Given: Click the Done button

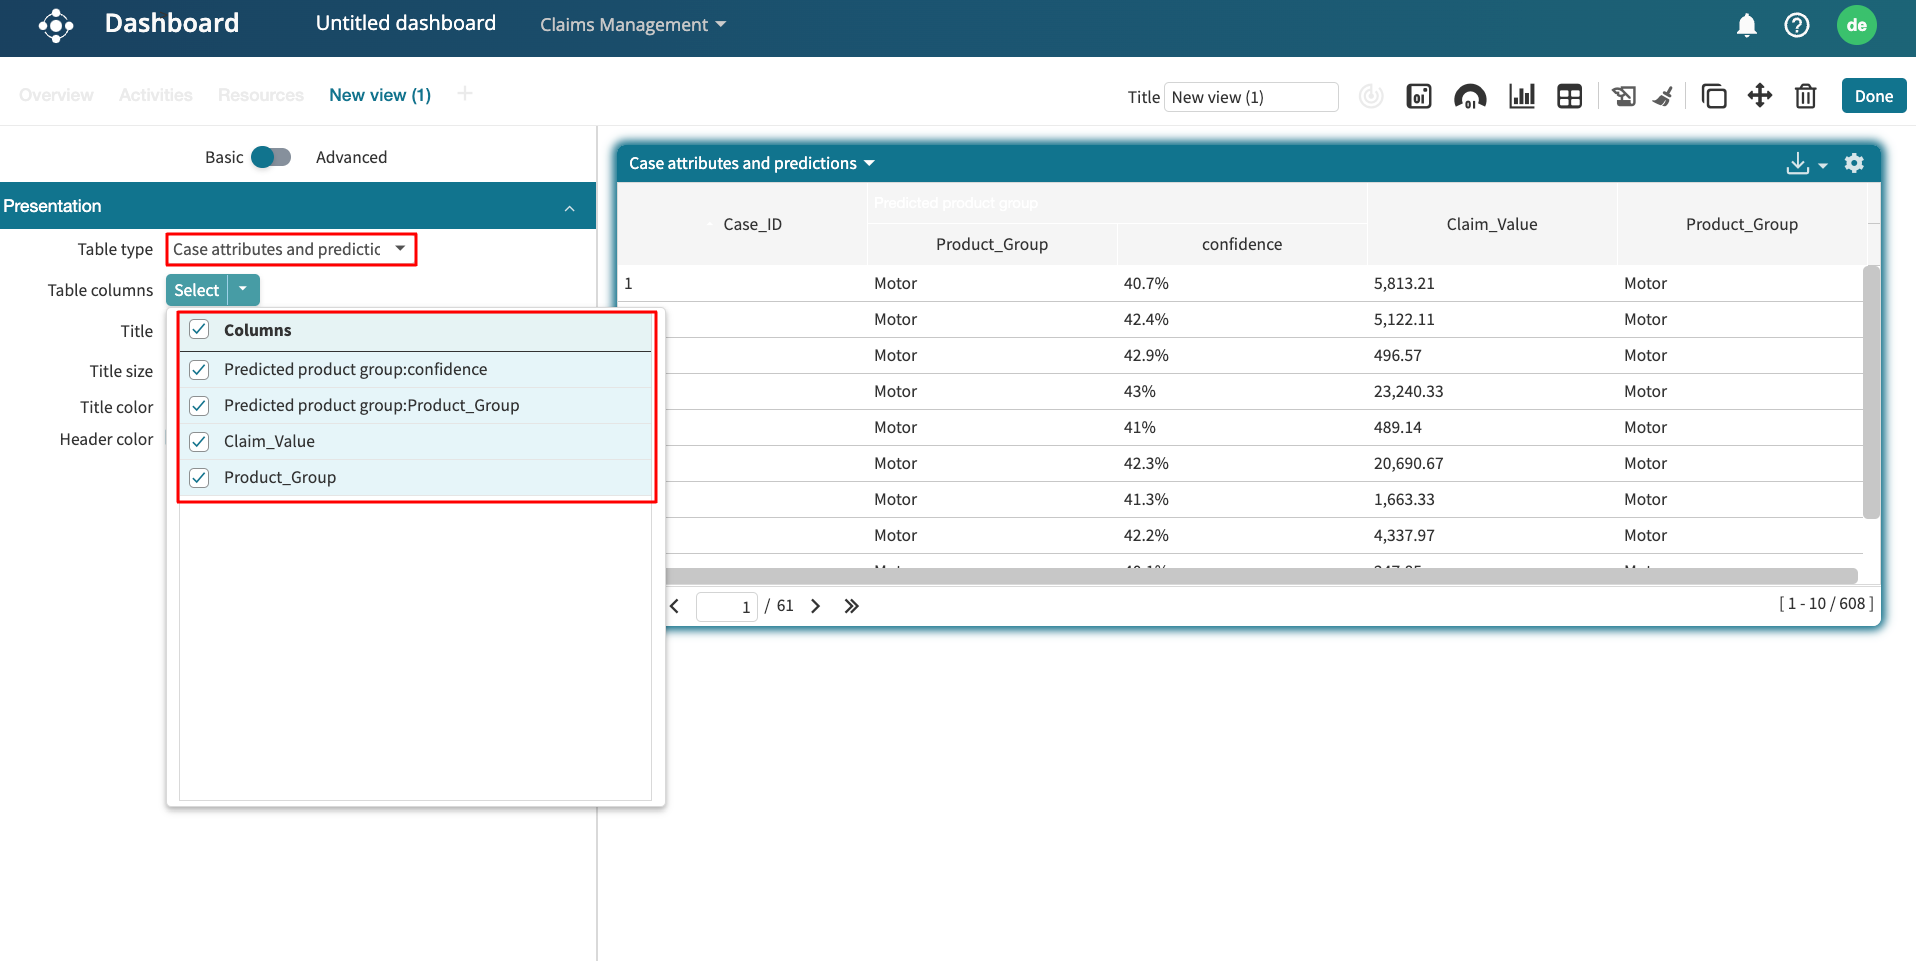Looking at the screenshot, I should pyautogui.click(x=1873, y=96).
